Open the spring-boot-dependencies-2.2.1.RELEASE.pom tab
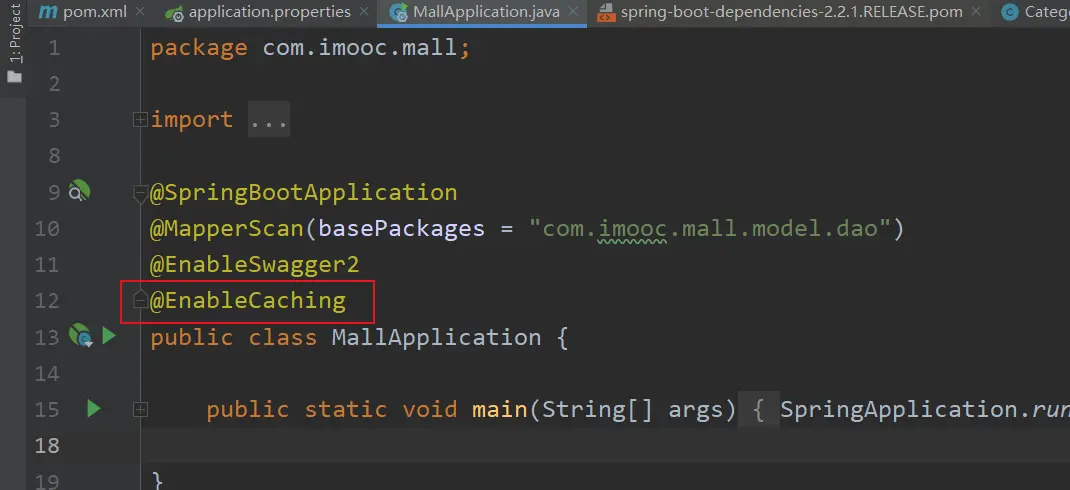 [x=791, y=12]
